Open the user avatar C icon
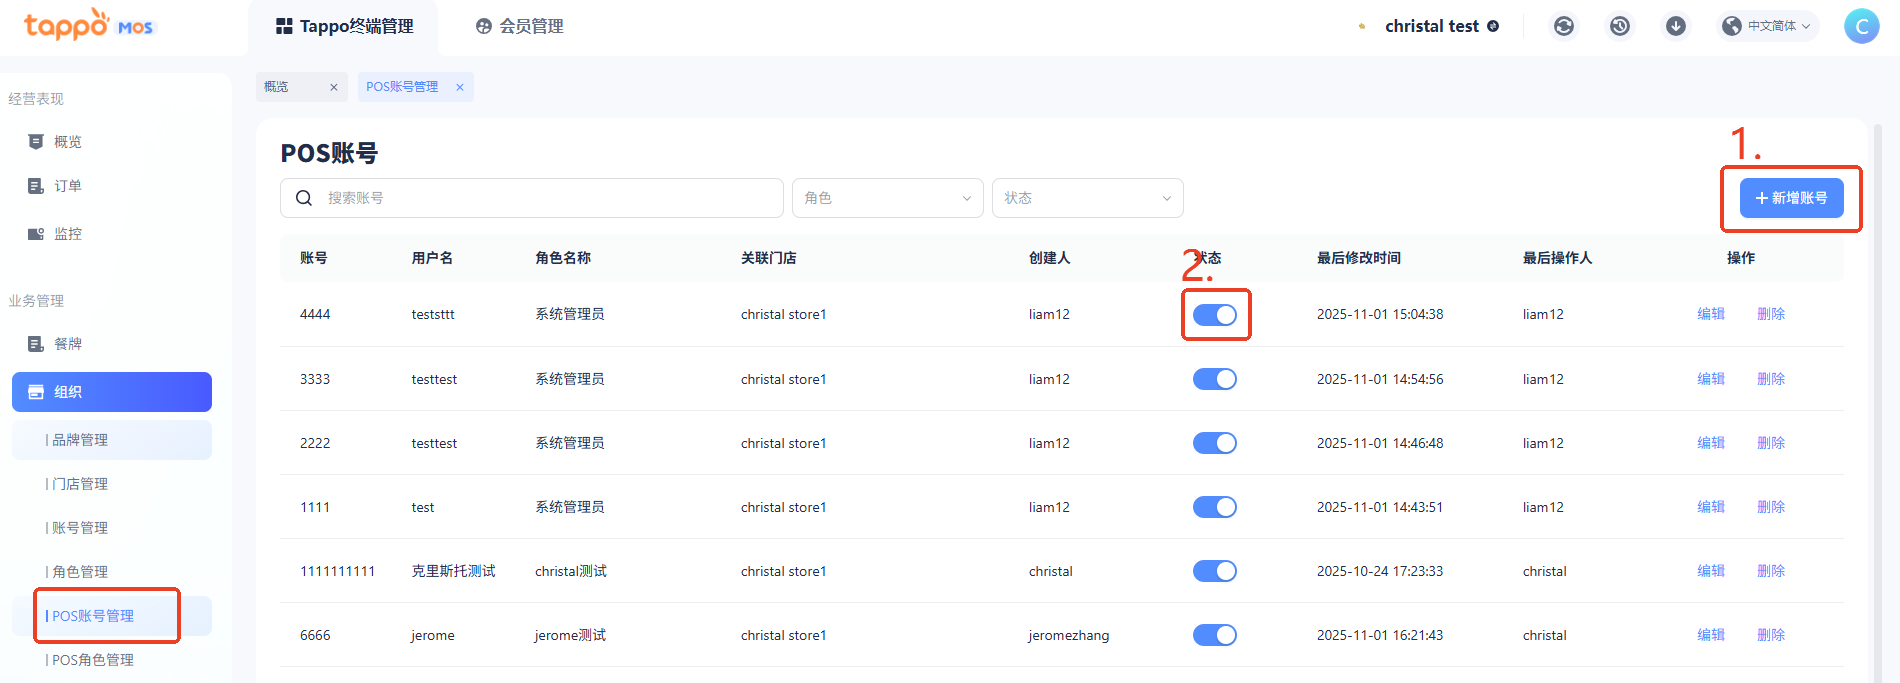Screen dimensions: 1900x683 [1861, 26]
